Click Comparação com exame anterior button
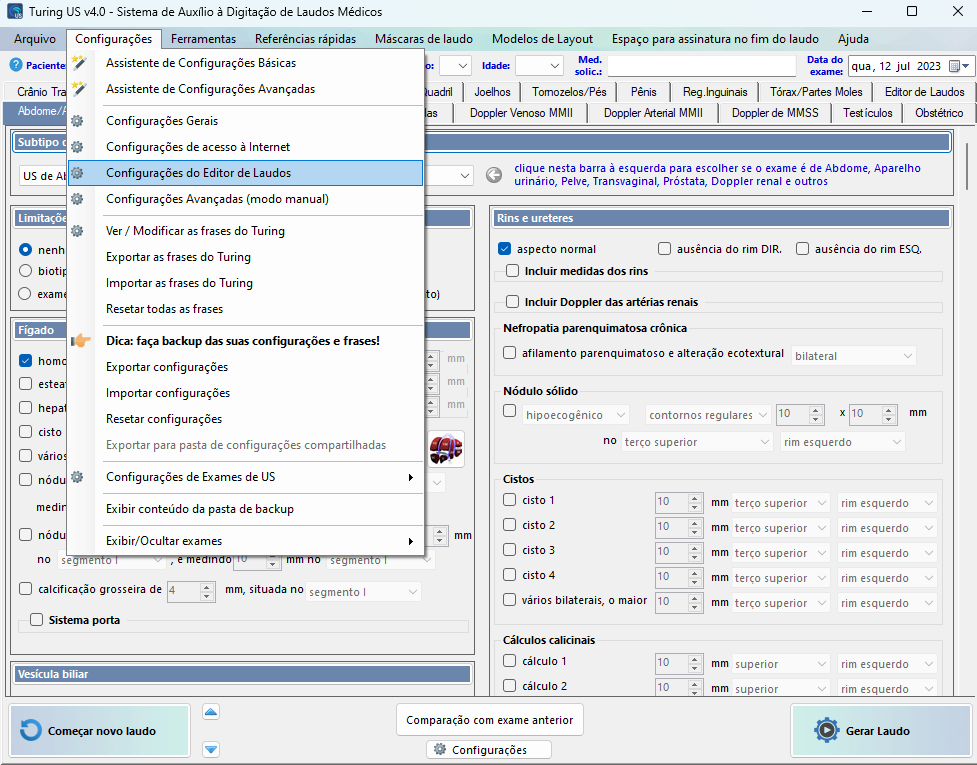This screenshot has width=977, height=765. pyautogui.click(x=490, y=720)
